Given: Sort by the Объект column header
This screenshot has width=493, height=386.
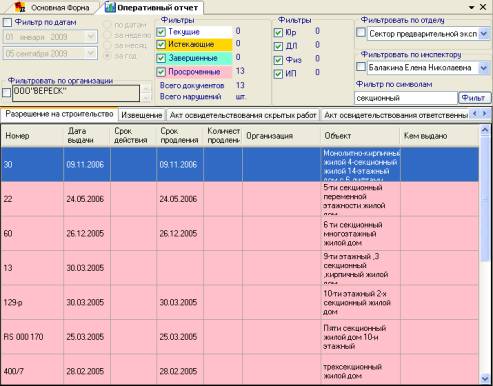Looking at the screenshot, I should pos(360,136).
